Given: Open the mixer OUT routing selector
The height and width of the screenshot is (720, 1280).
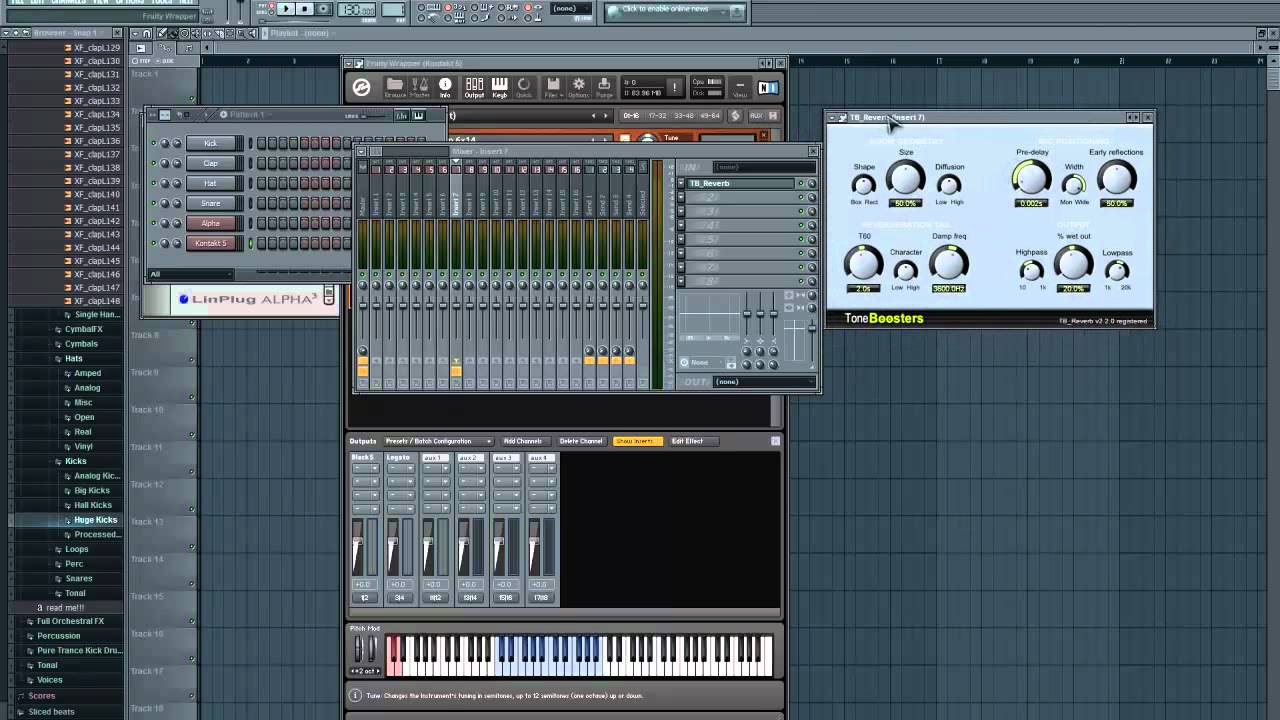Looking at the screenshot, I should pos(764,381).
